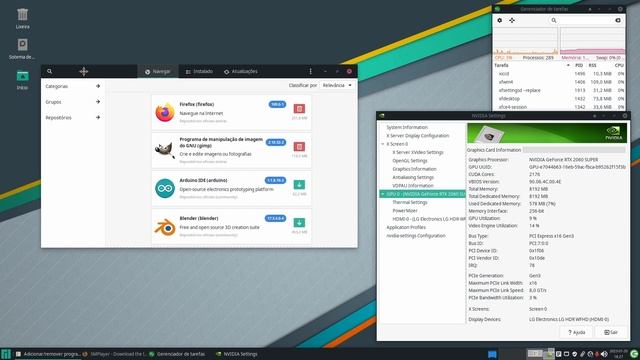Image resolution: width=640 pixels, height=360 pixels.
Task: Clear the task manager search field
Action: [618, 20]
